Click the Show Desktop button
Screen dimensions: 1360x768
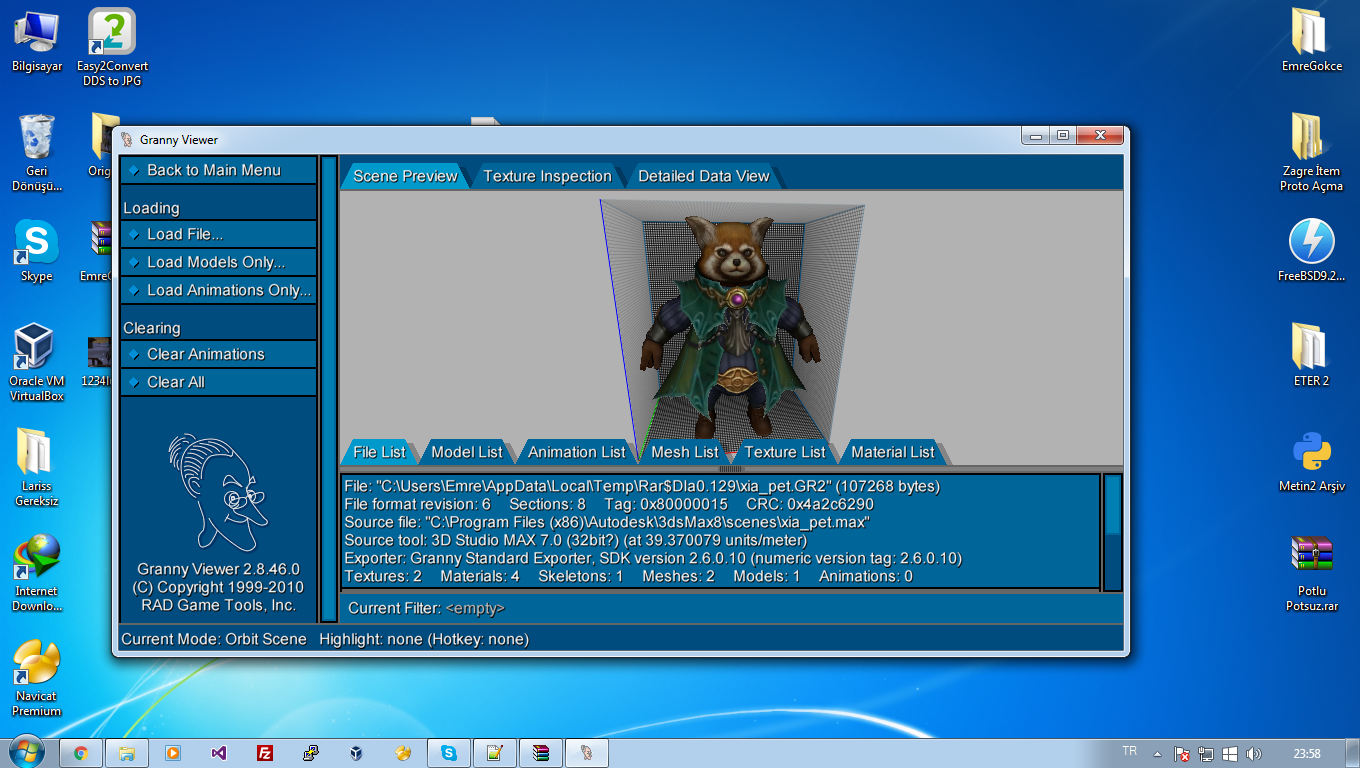(1353, 753)
